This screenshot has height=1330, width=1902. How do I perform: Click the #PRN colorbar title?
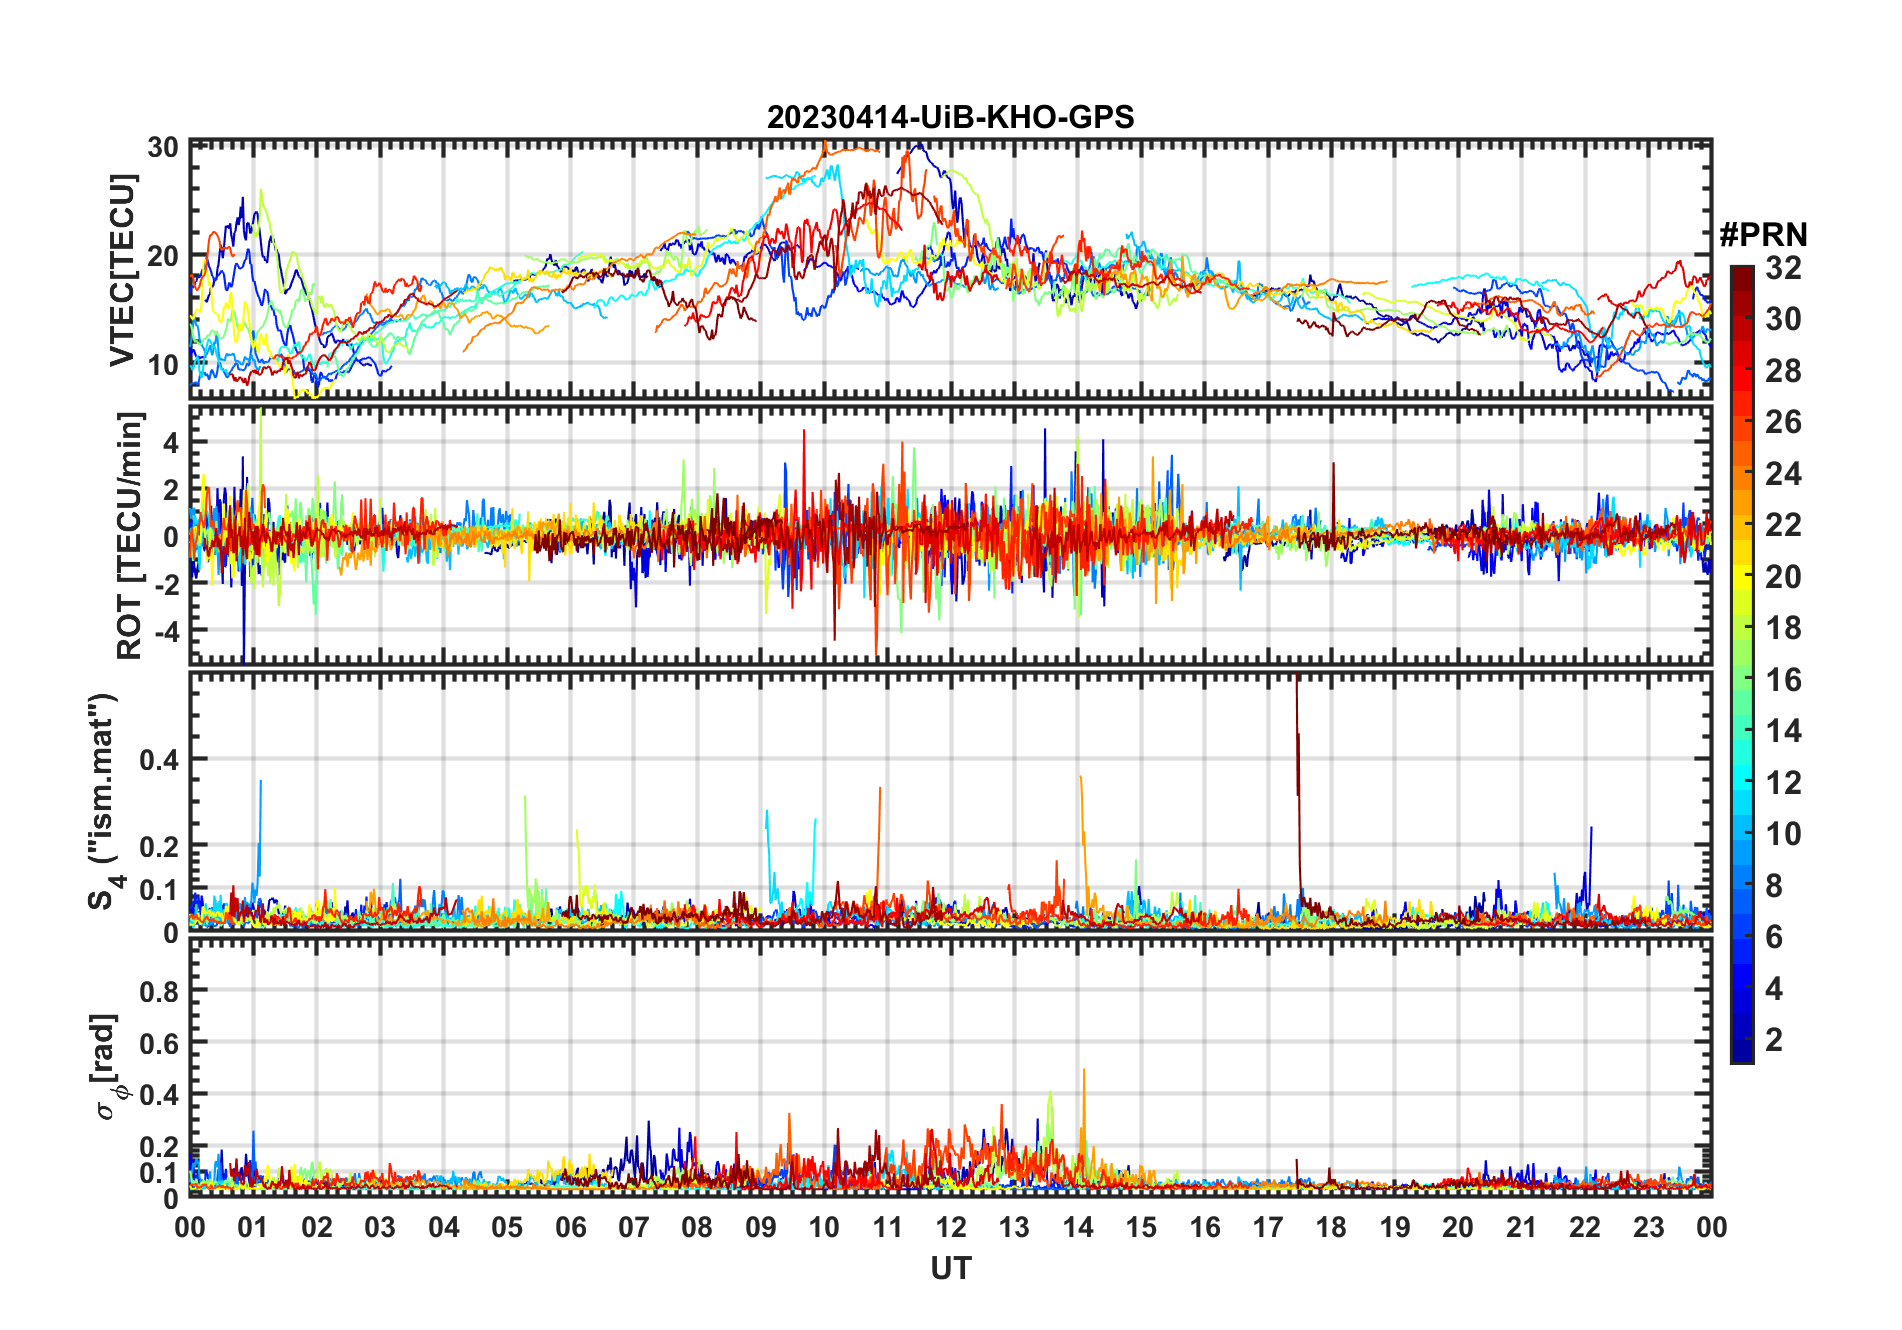[x=1763, y=235]
